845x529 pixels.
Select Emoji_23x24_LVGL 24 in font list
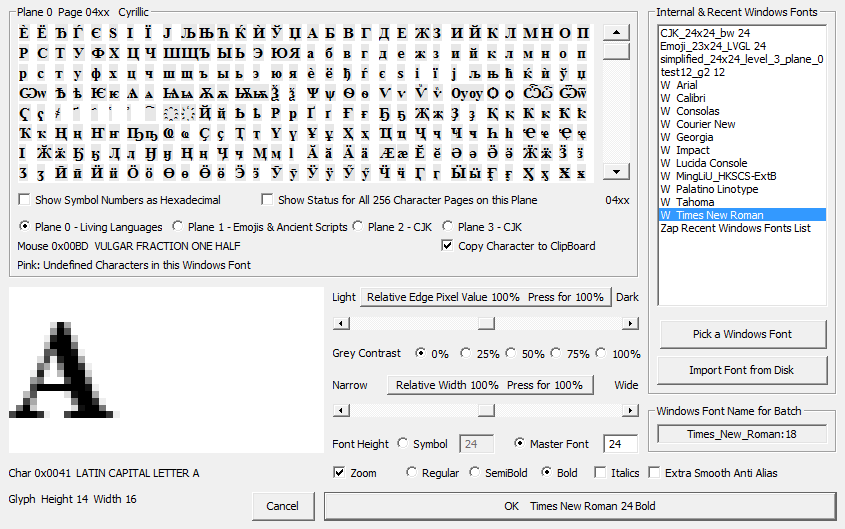click(x=743, y=46)
